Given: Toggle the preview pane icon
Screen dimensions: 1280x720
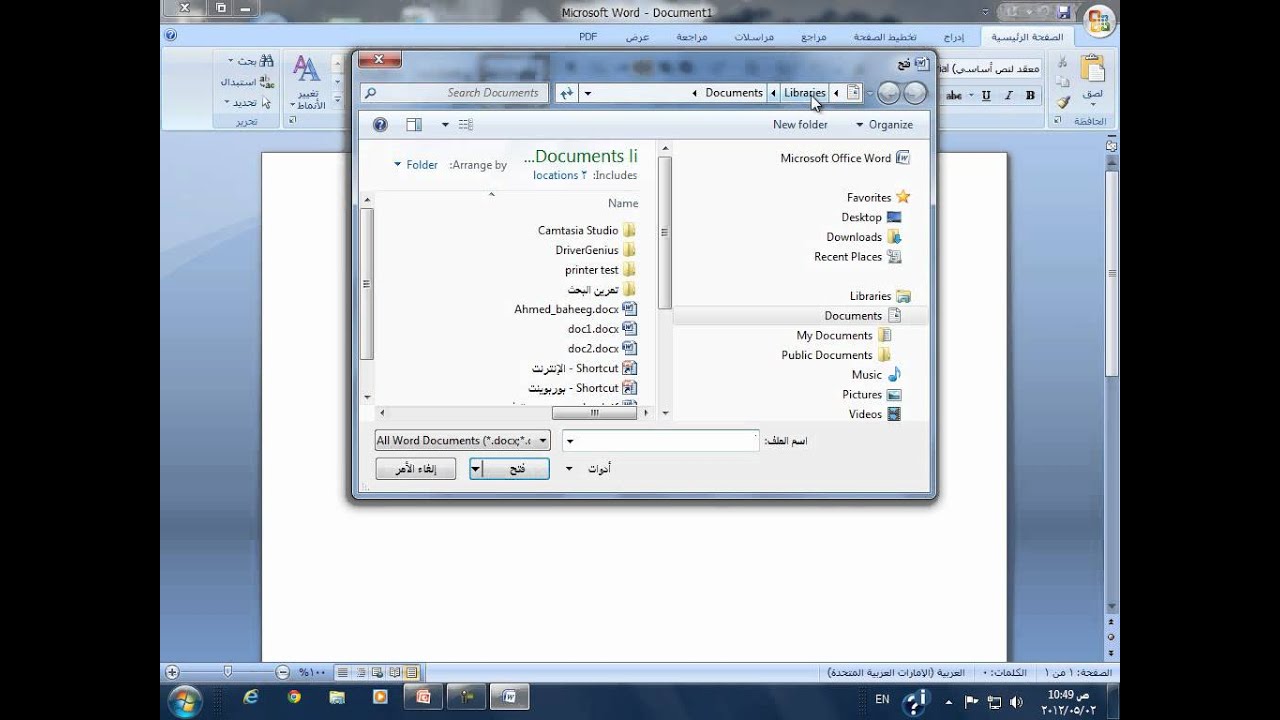Looking at the screenshot, I should pyautogui.click(x=414, y=125).
